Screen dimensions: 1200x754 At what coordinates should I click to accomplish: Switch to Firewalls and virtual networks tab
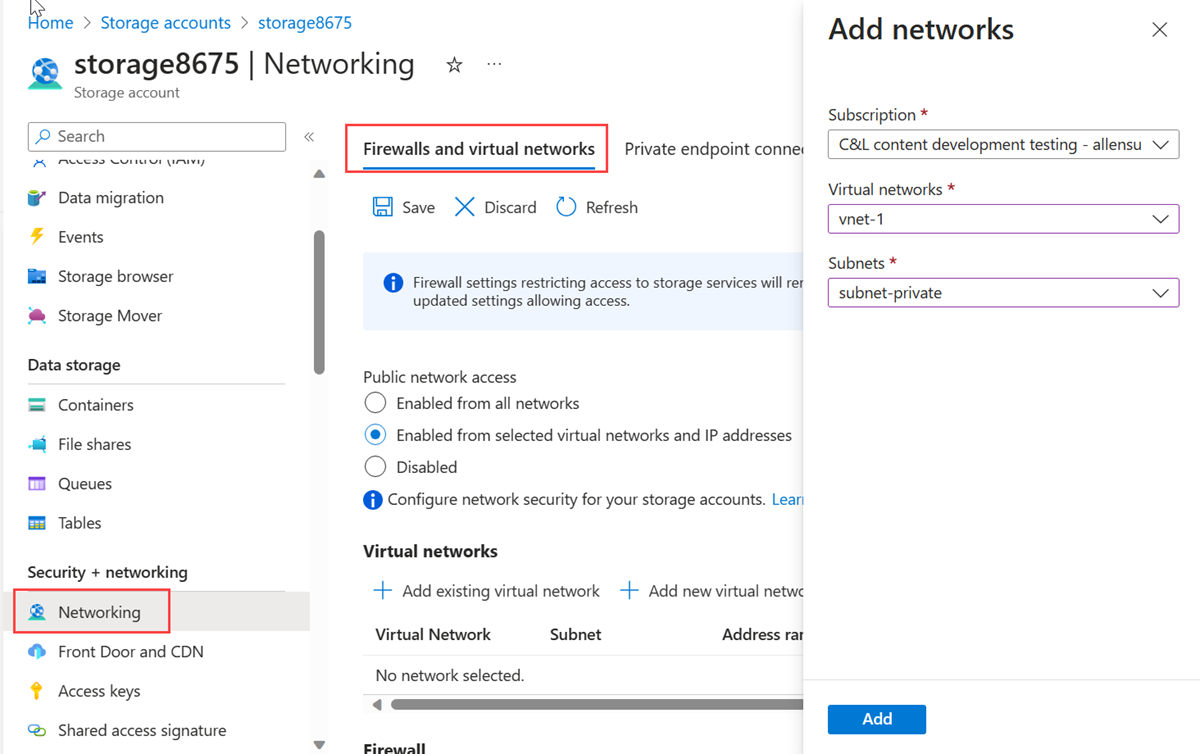pos(478,149)
